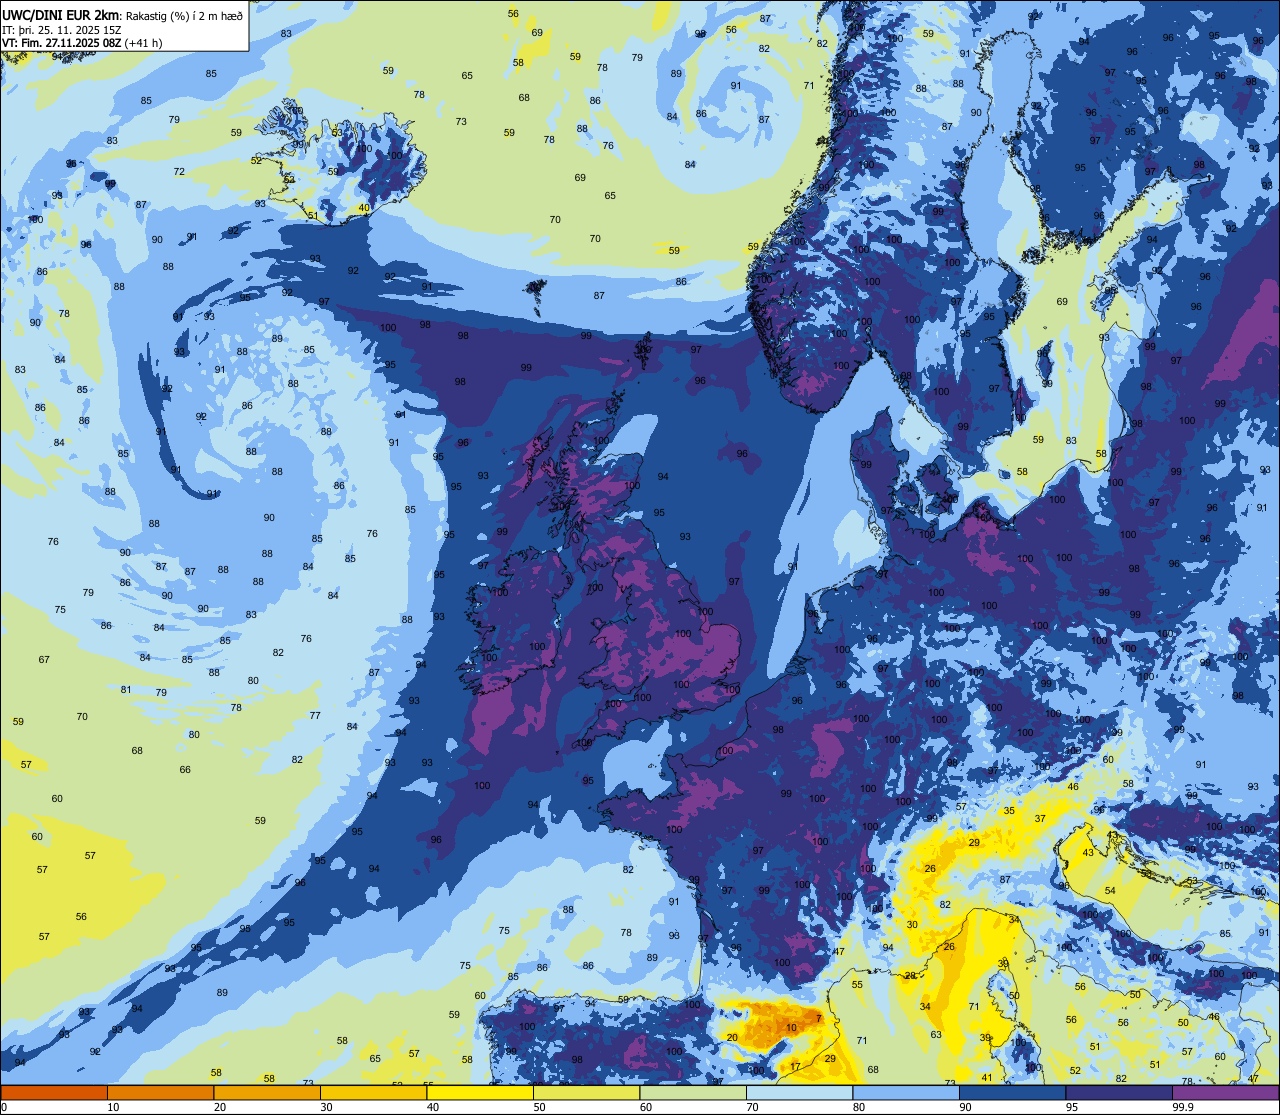Click the '30' tick label under the legend
This screenshot has height=1115, width=1280.
[326, 1107]
